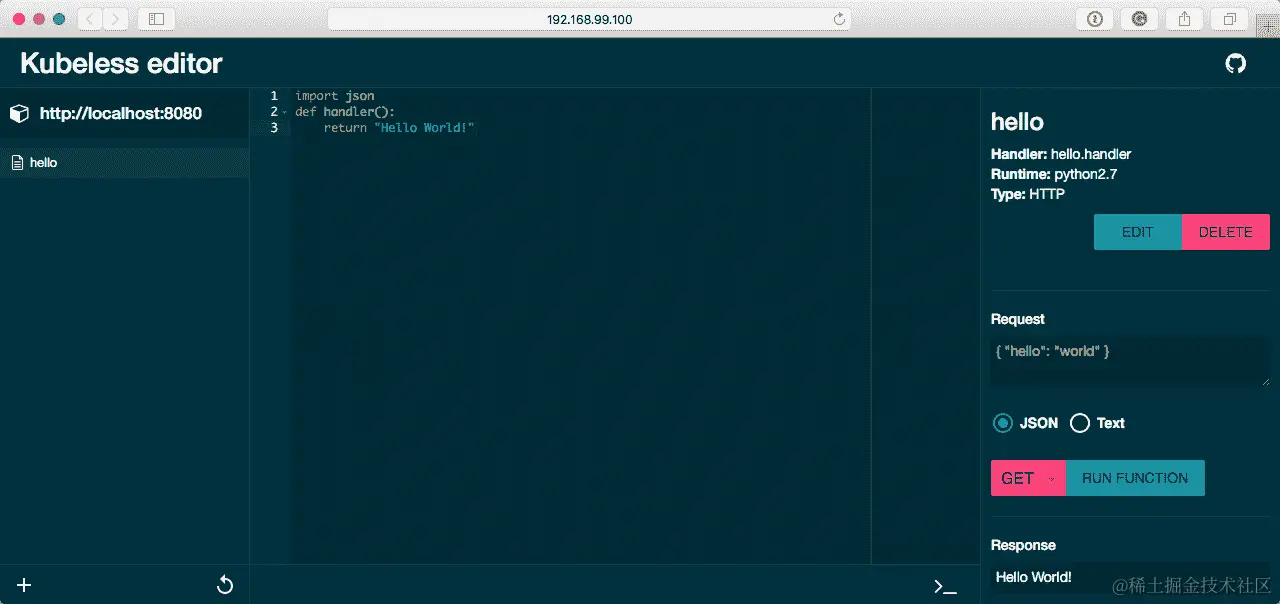
Task: Select JSON request format radio
Action: pyautogui.click(x=1002, y=423)
